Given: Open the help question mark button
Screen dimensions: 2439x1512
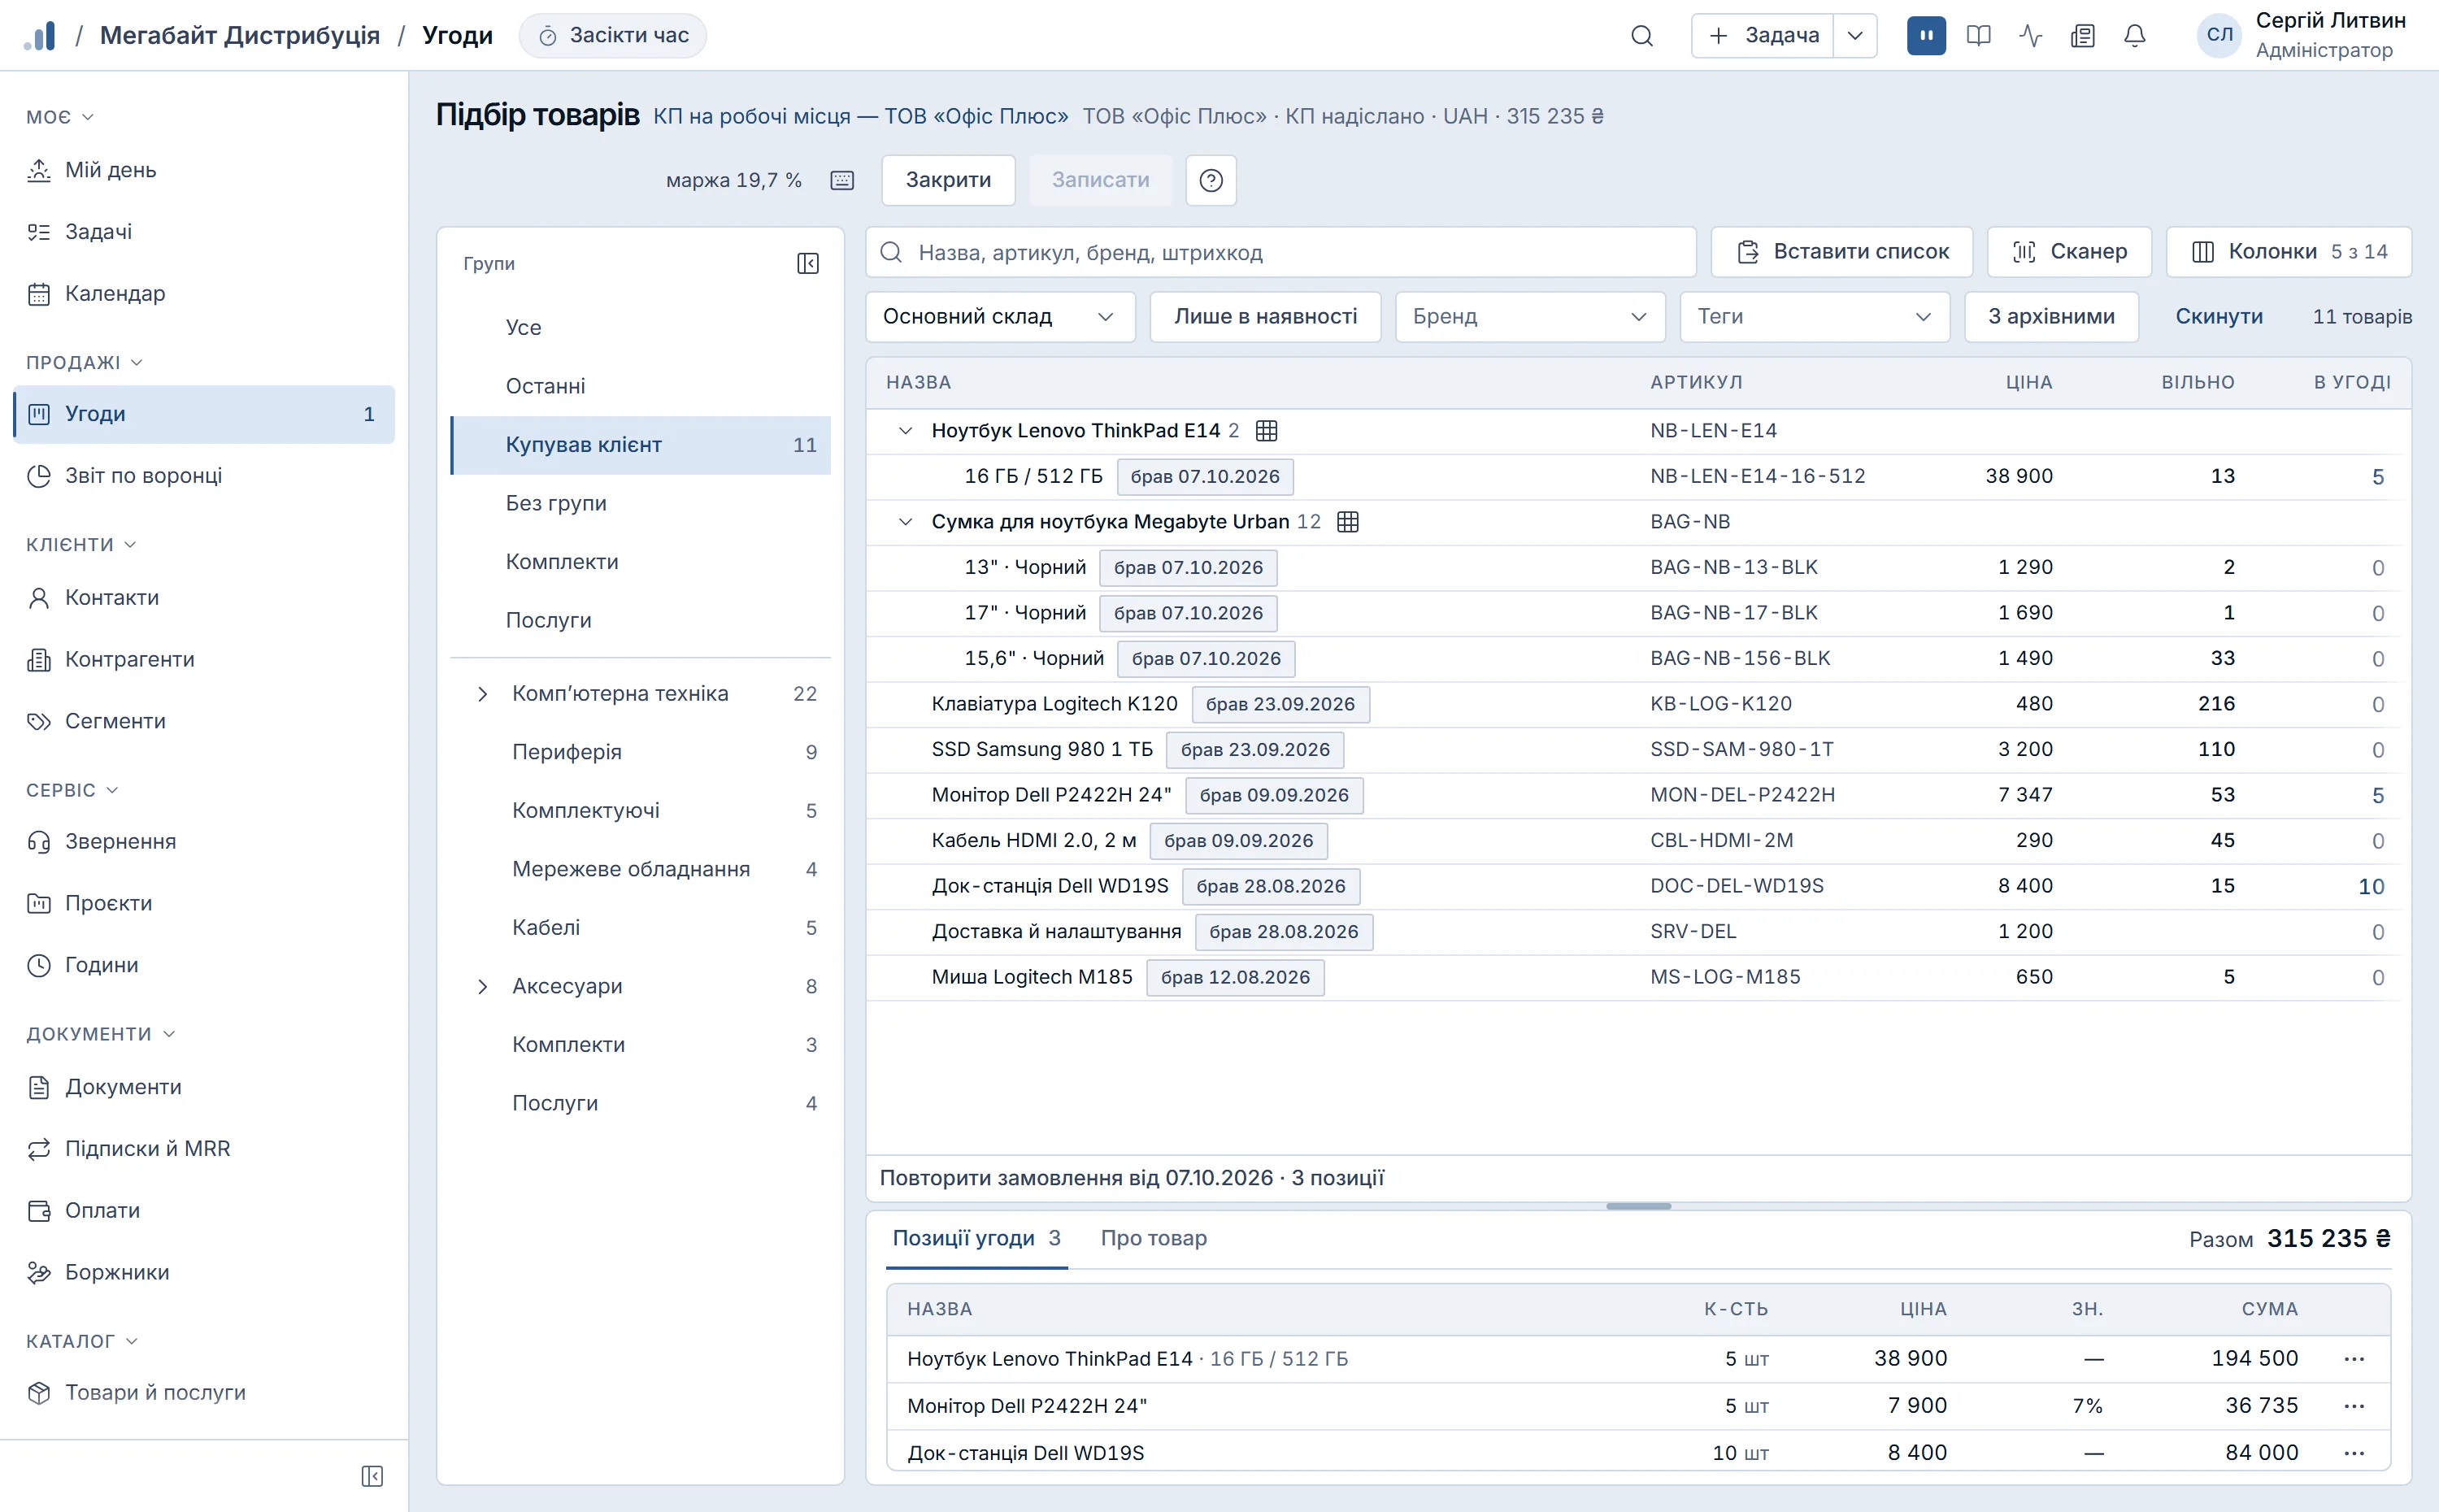Looking at the screenshot, I should pos(1210,180).
